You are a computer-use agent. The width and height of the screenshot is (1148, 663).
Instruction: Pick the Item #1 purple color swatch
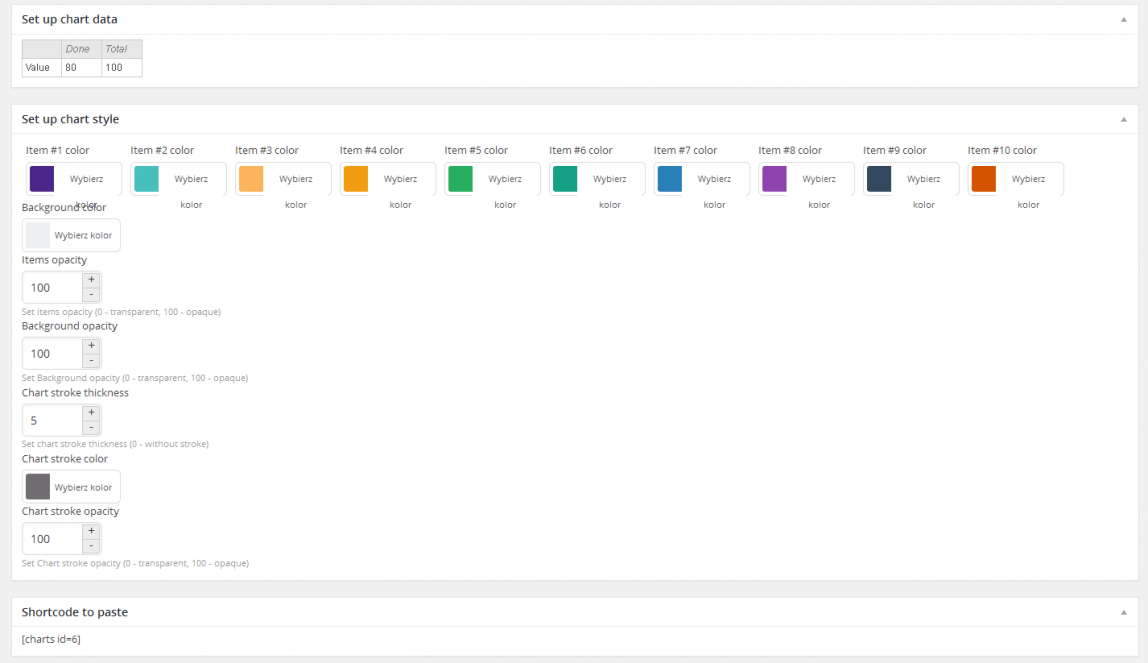[x=42, y=179]
